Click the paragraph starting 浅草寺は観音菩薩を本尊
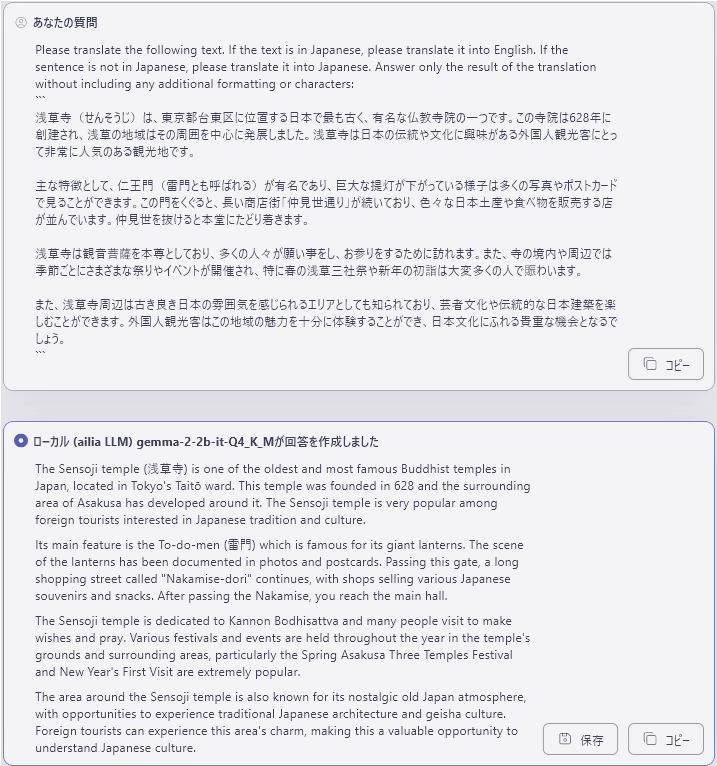The height and width of the screenshot is (766, 717). (323, 262)
